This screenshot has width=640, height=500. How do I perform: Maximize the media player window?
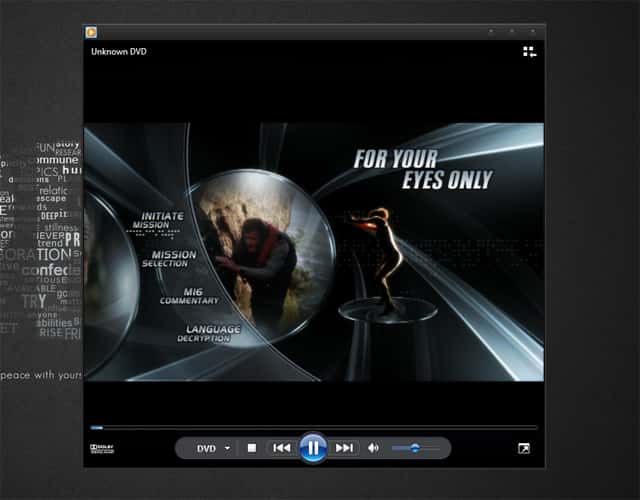point(511,31)
